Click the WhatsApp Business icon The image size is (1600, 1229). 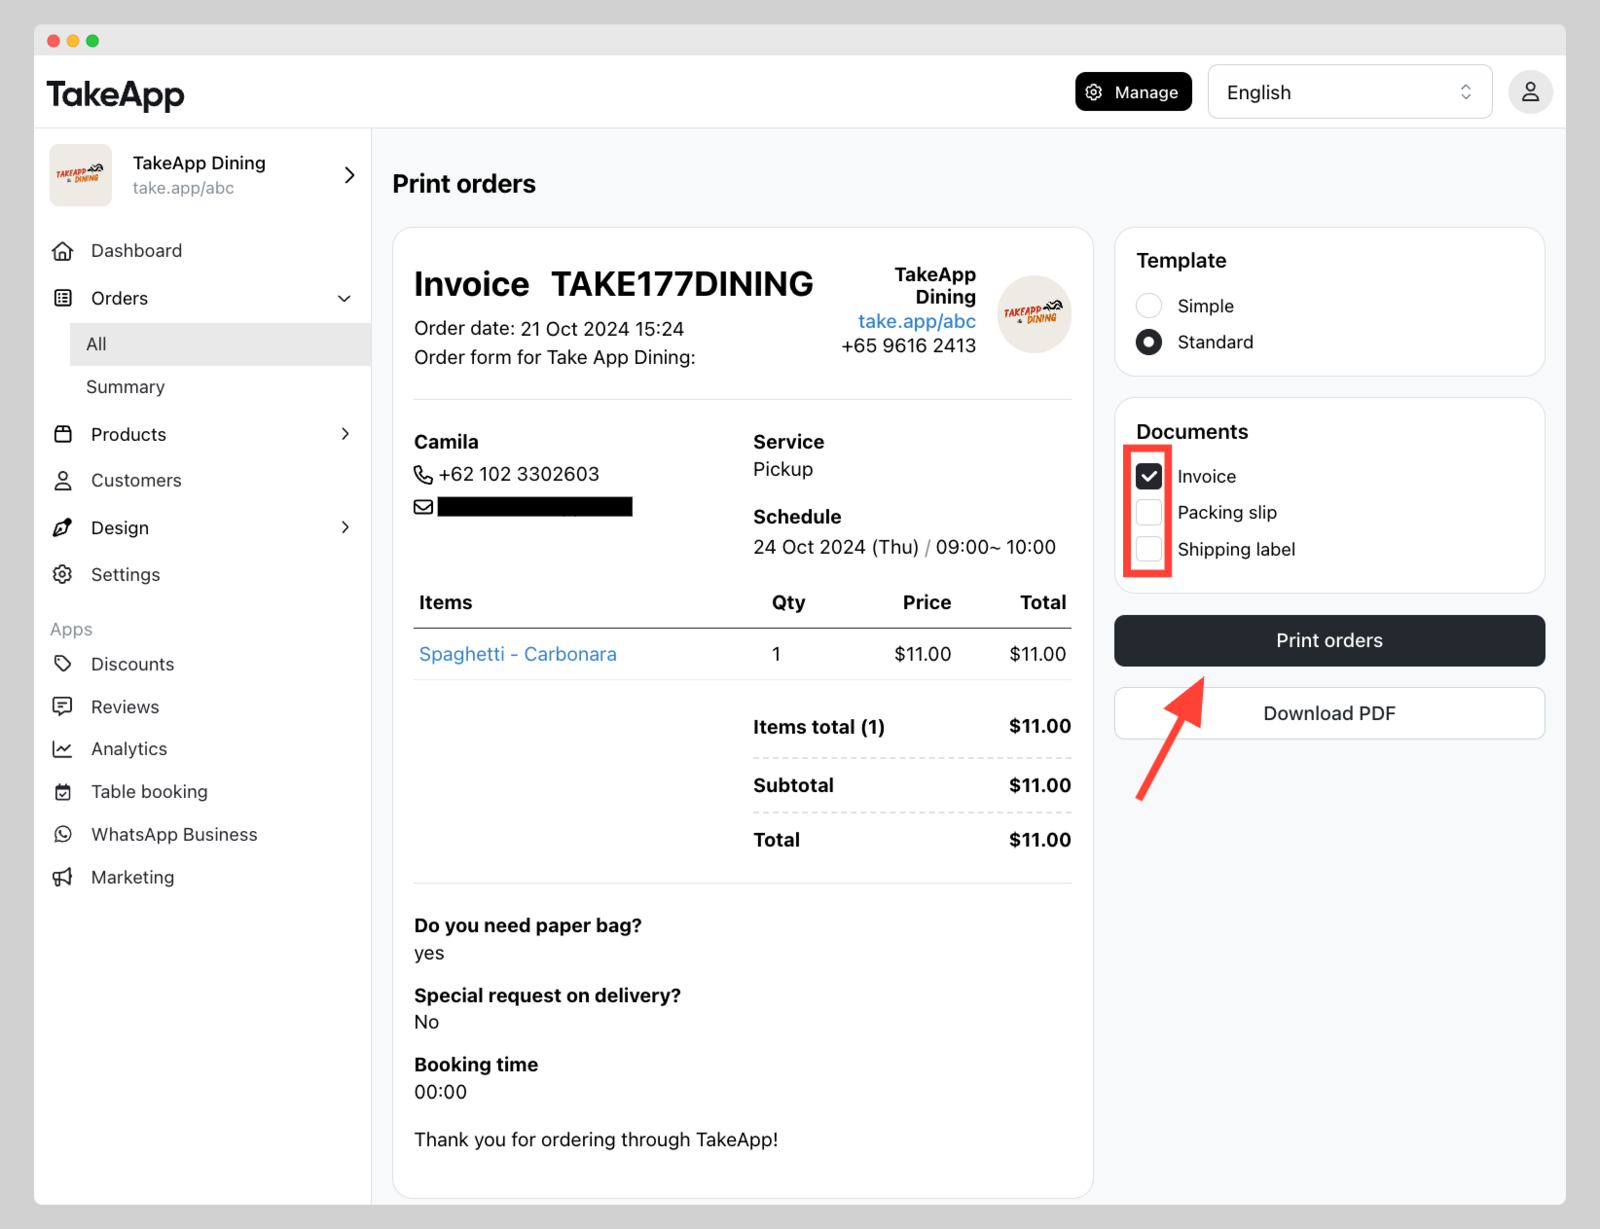pos(63,834)
